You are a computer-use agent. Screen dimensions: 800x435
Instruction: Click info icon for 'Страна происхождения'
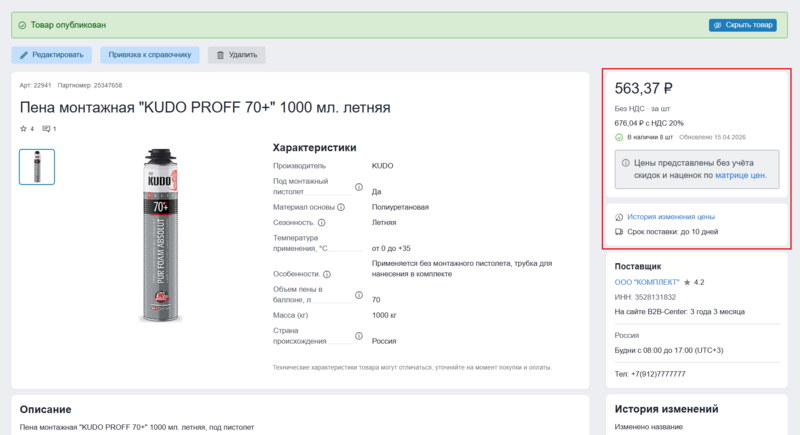coord(359,336)
